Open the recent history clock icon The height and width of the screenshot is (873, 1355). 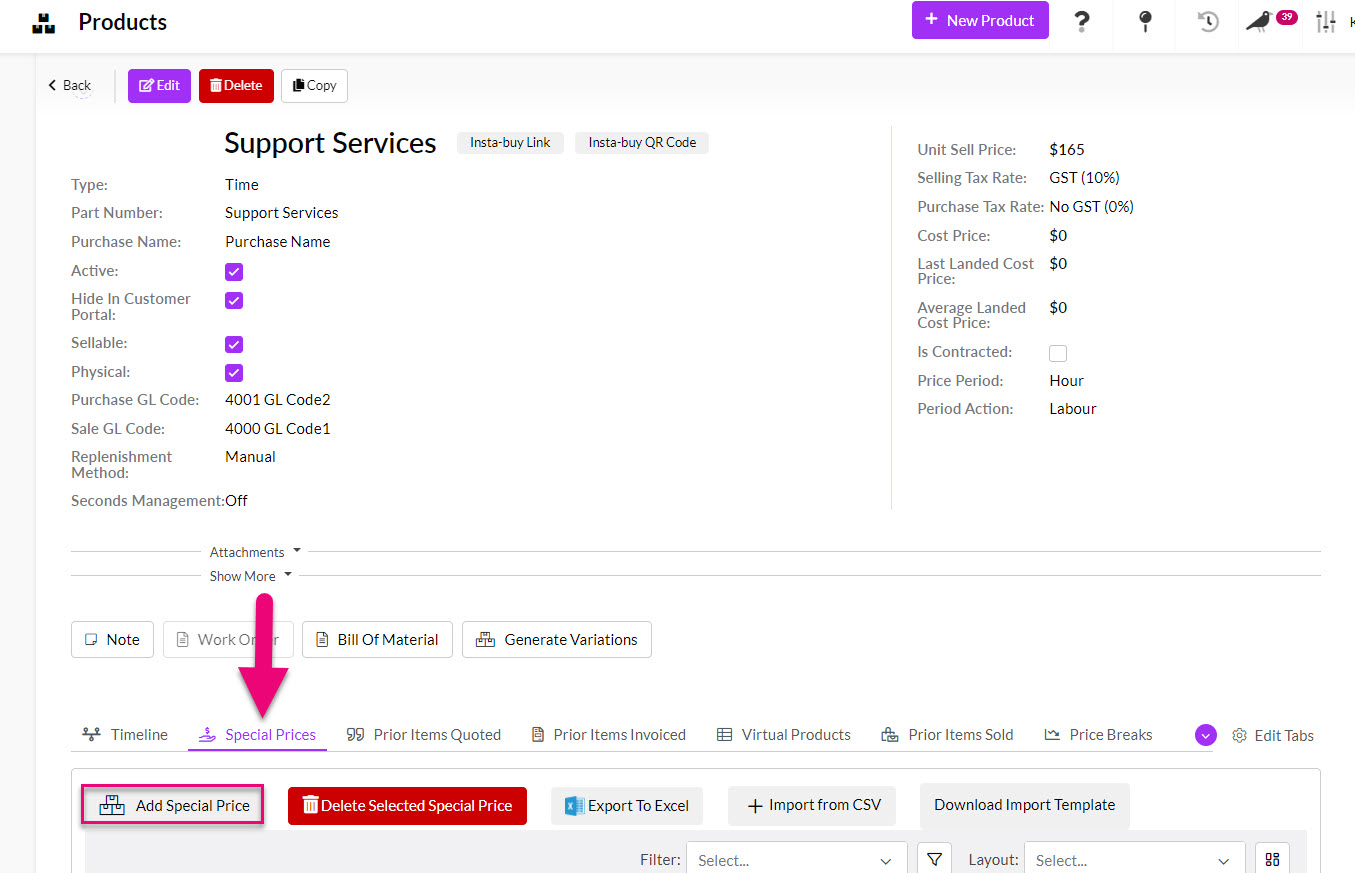pos(1208,21)
